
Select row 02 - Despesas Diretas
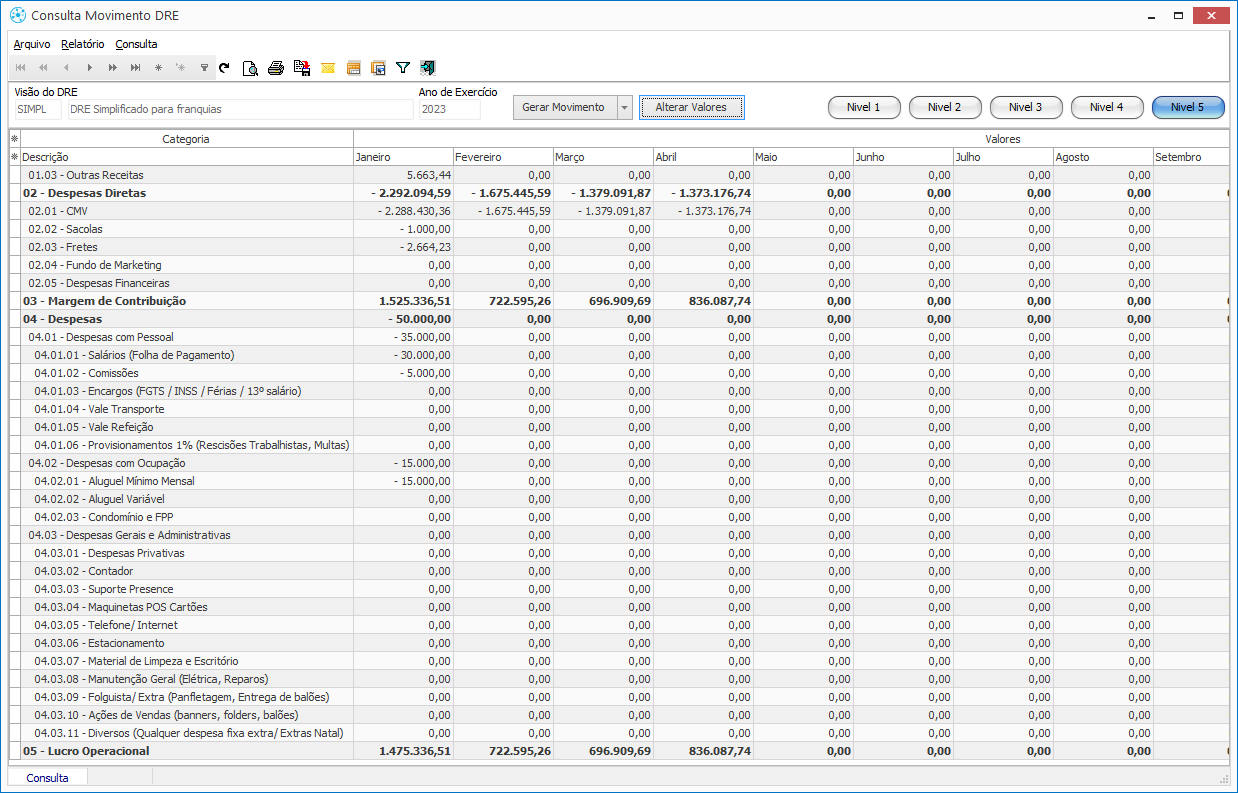[619, 193]
